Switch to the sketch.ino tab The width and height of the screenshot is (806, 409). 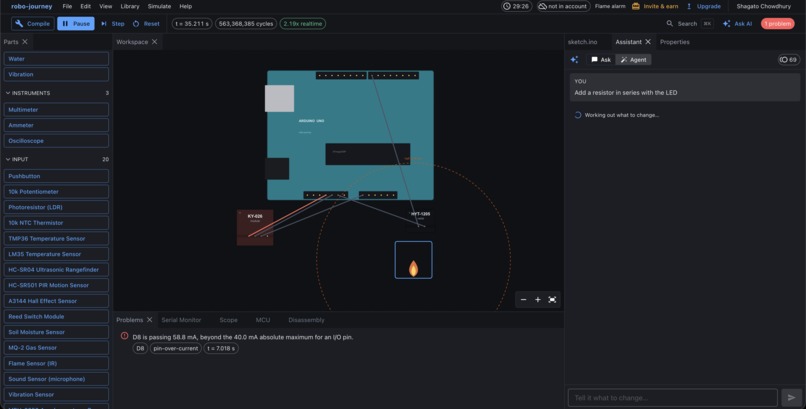tap(582, 42)
